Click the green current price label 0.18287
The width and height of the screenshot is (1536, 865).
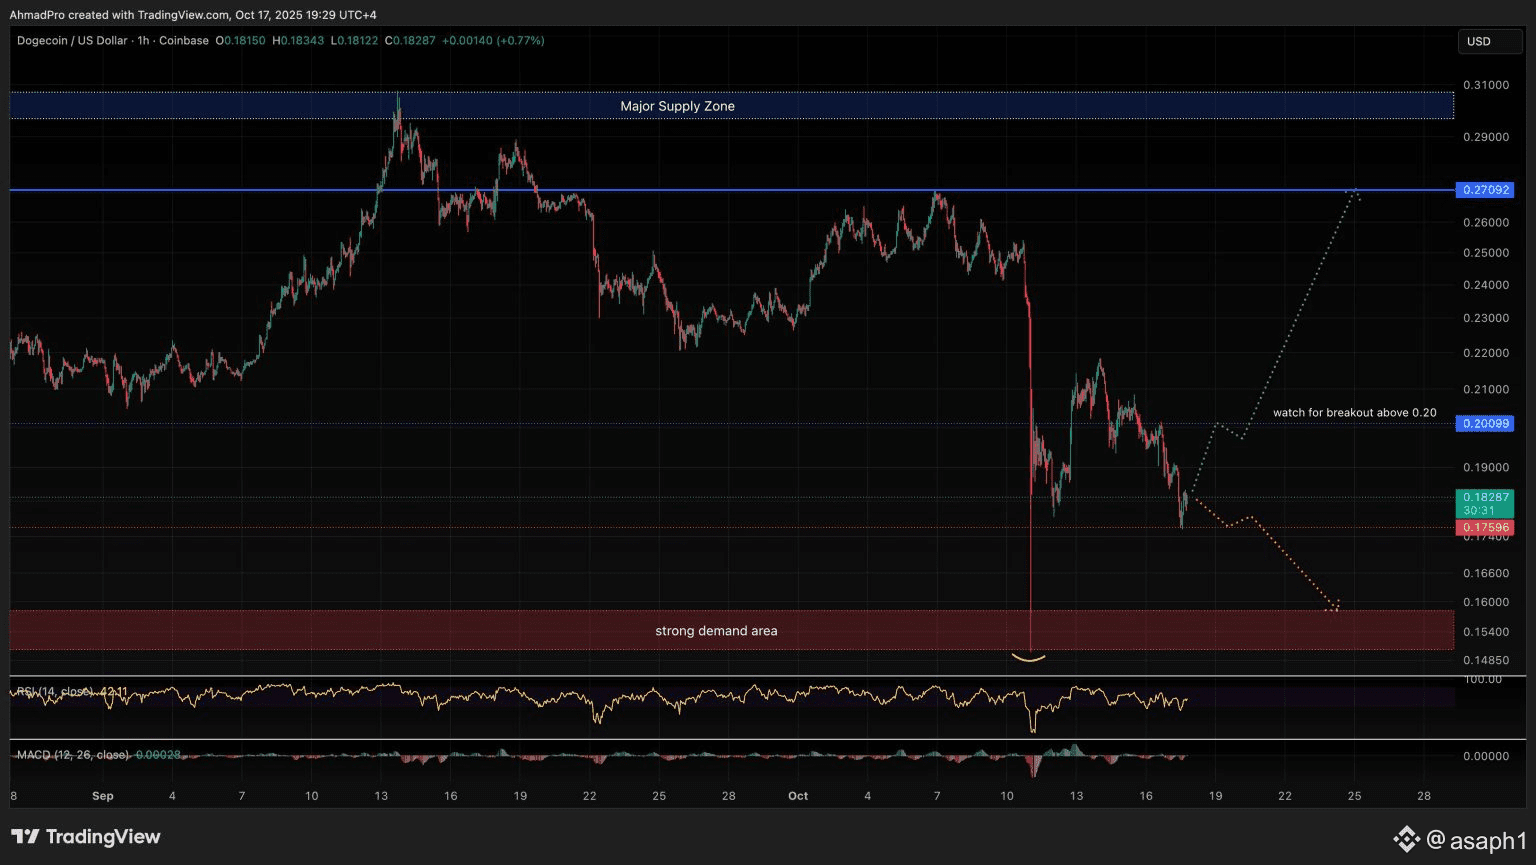pos(1485,497)
